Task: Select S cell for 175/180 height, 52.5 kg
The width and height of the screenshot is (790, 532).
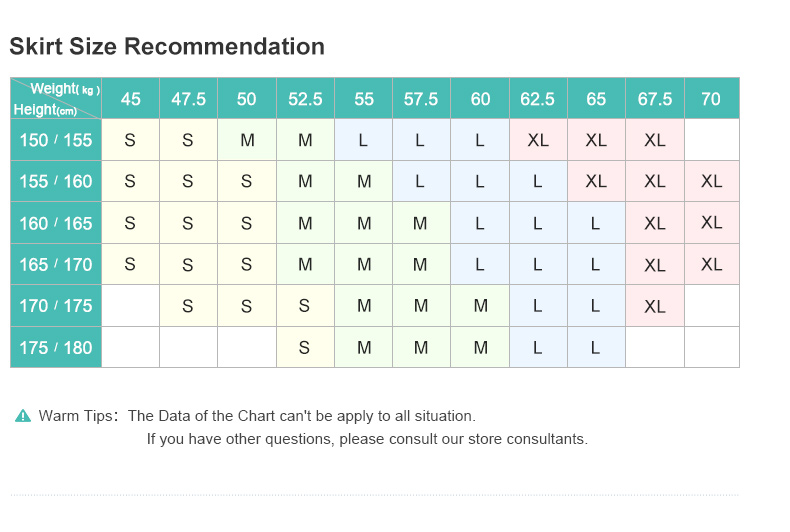Action: pos(305,347)
